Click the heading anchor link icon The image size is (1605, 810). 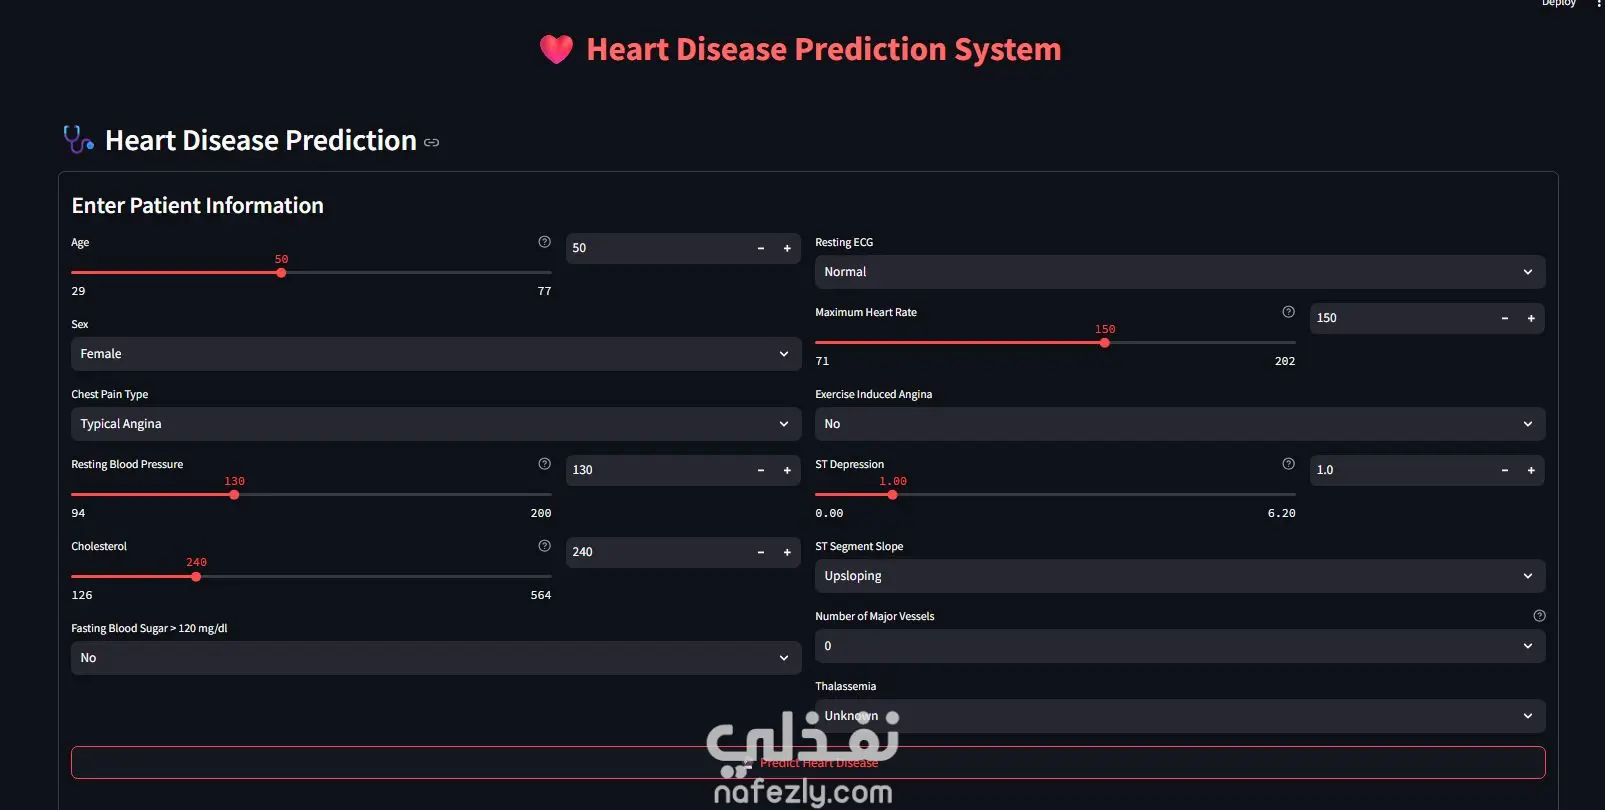click(432, 143)
